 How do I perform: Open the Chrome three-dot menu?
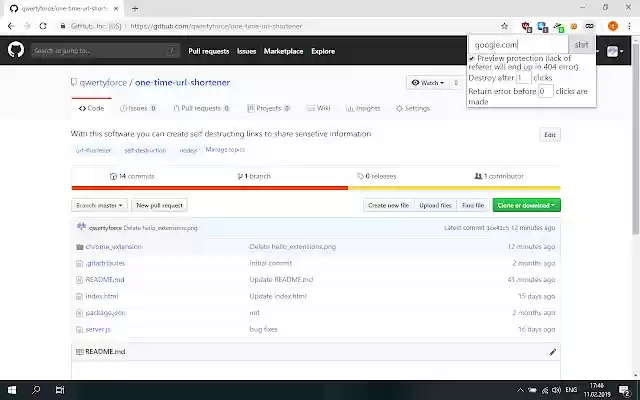click(x=629, y=26)
